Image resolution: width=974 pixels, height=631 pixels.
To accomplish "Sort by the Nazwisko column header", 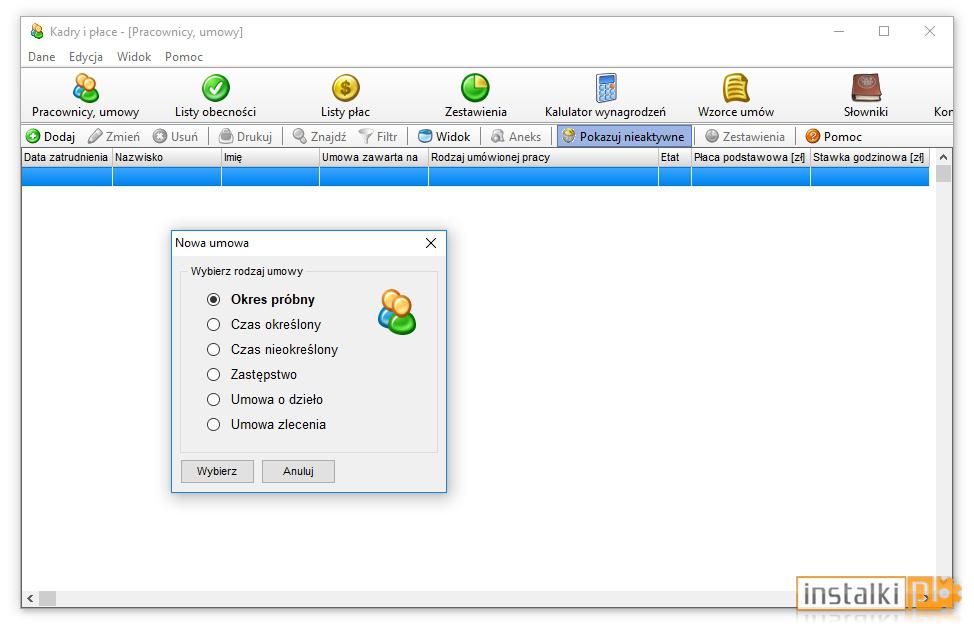I will point(166,158).
